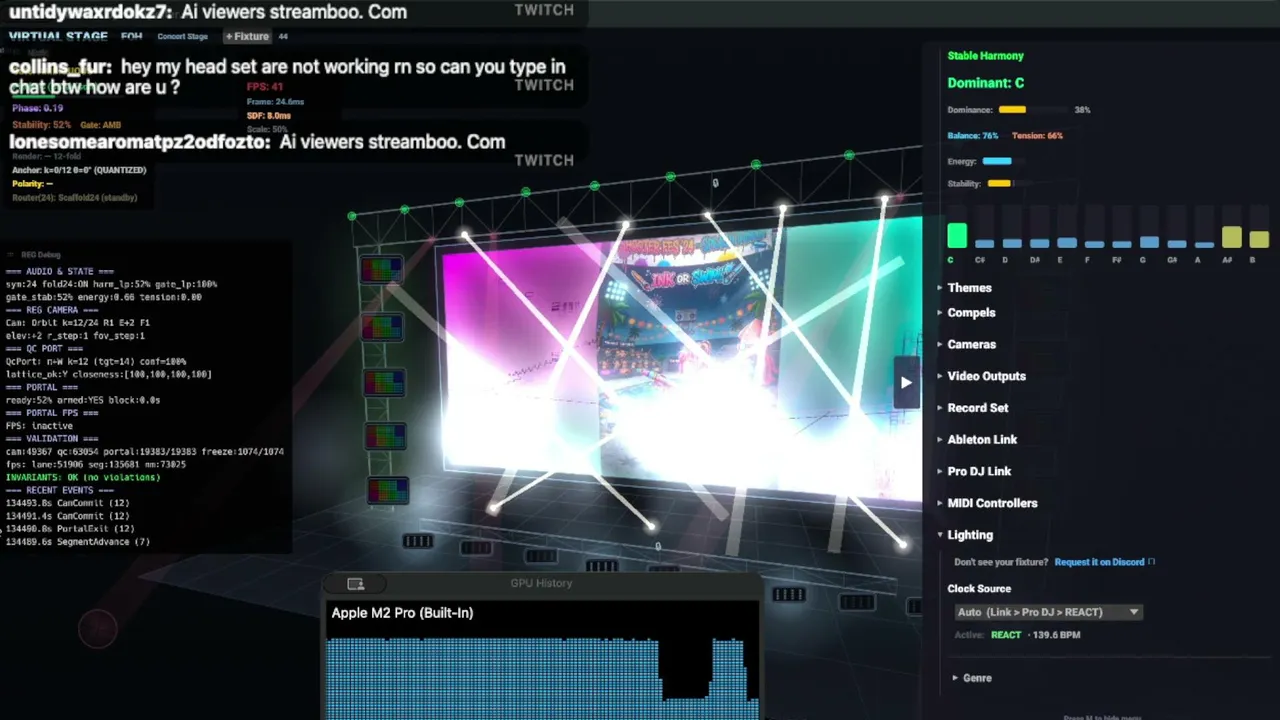Click the 'FPS: 41' readout
1280x720 pixels.
265,87
